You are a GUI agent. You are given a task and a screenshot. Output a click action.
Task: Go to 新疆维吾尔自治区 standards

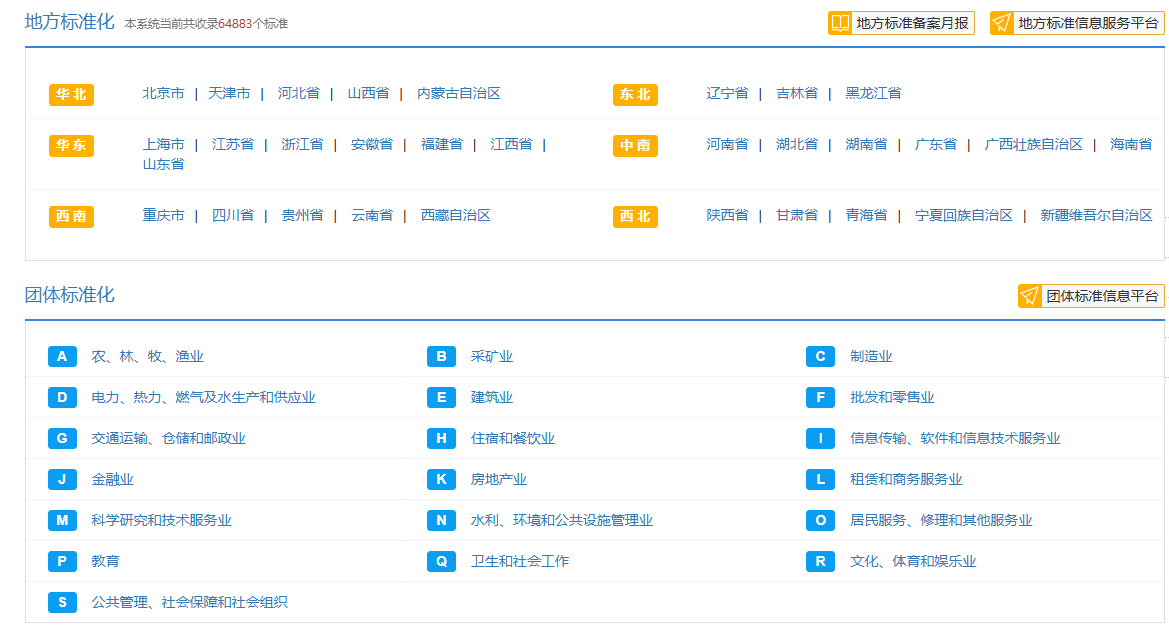point(1096,216)
